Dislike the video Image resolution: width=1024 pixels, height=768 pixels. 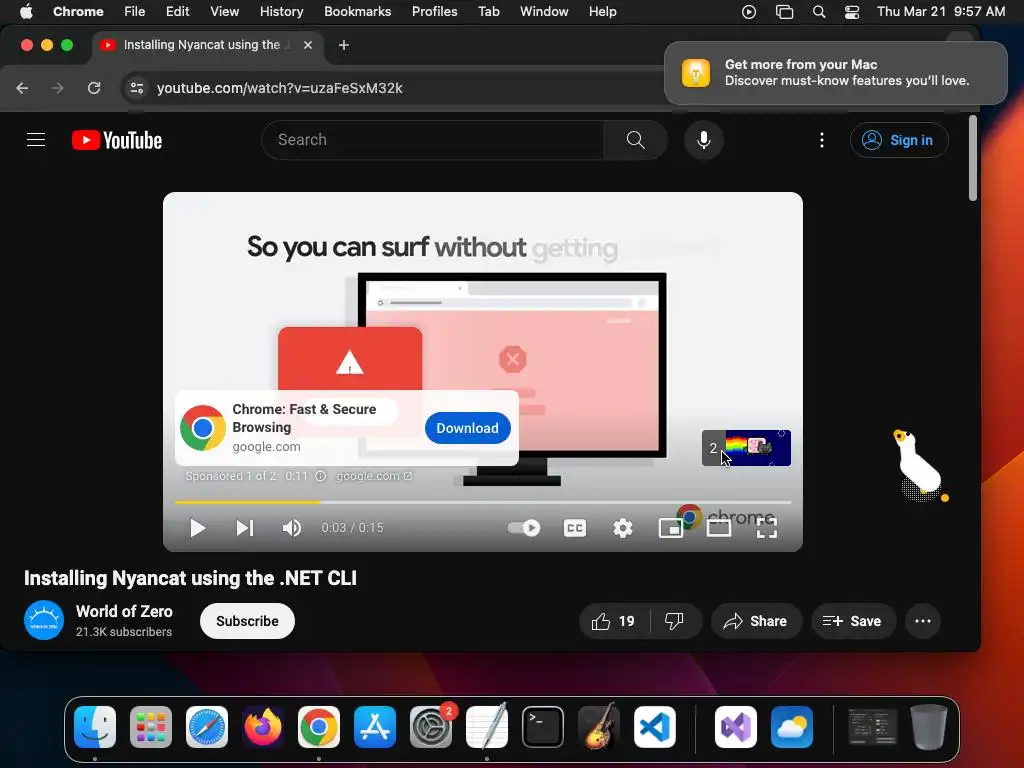point(675,621)
